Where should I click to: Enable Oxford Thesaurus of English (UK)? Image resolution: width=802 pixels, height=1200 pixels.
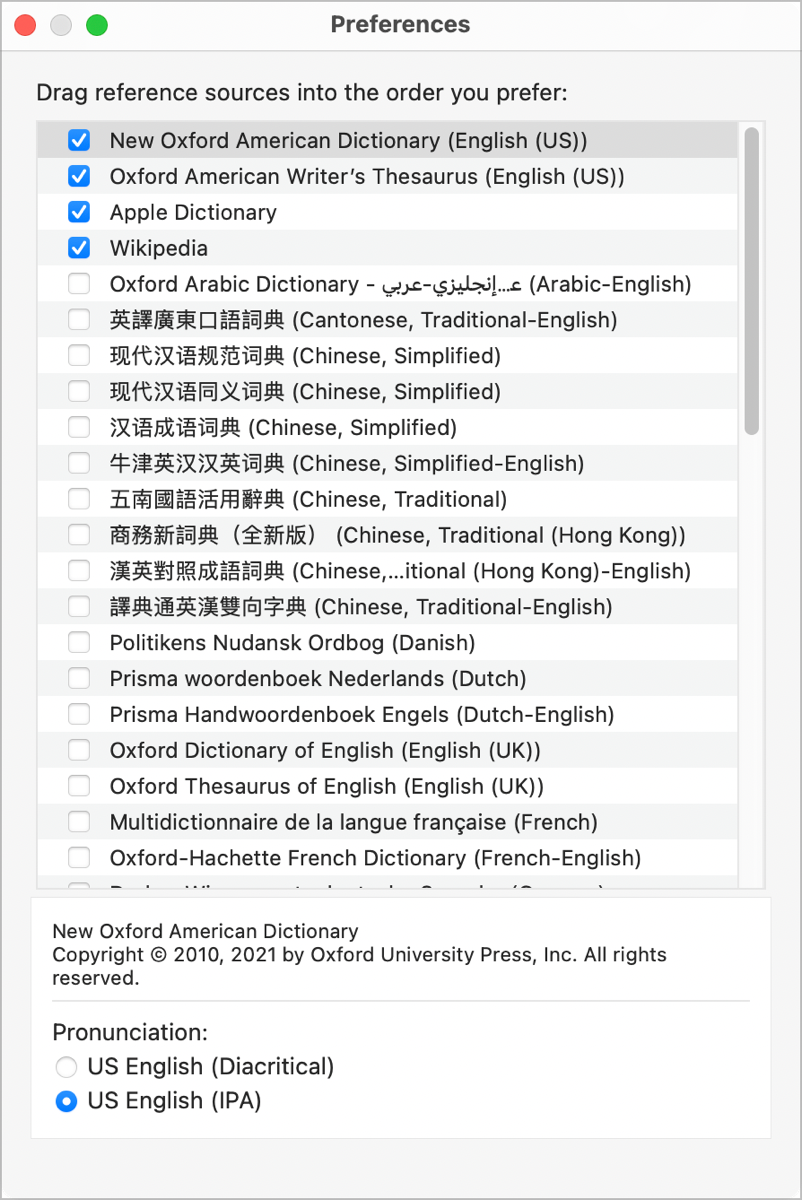click(79, 786)
